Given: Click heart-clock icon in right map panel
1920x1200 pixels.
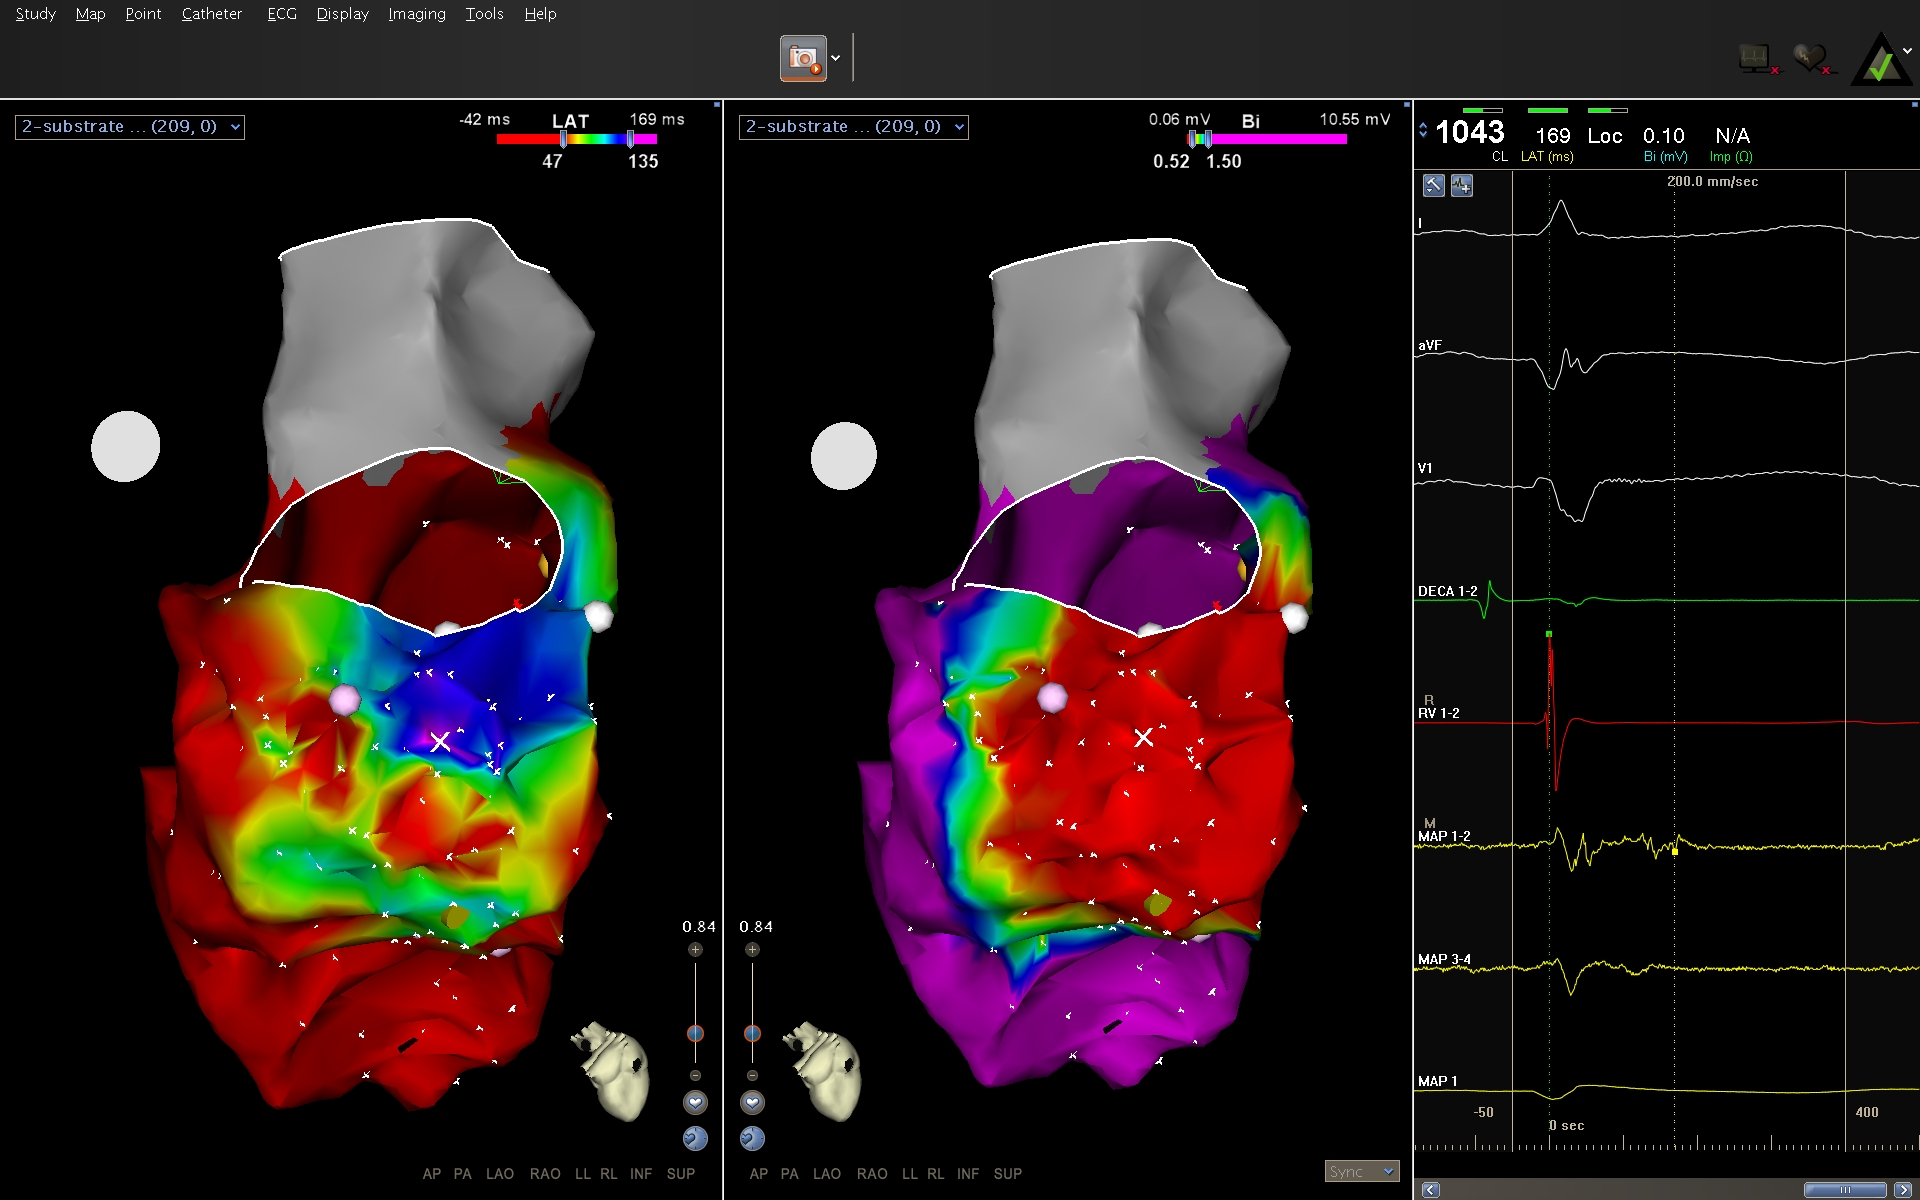Looking at the screenshot, I should pyautogui.click(x=752, y=1138).
